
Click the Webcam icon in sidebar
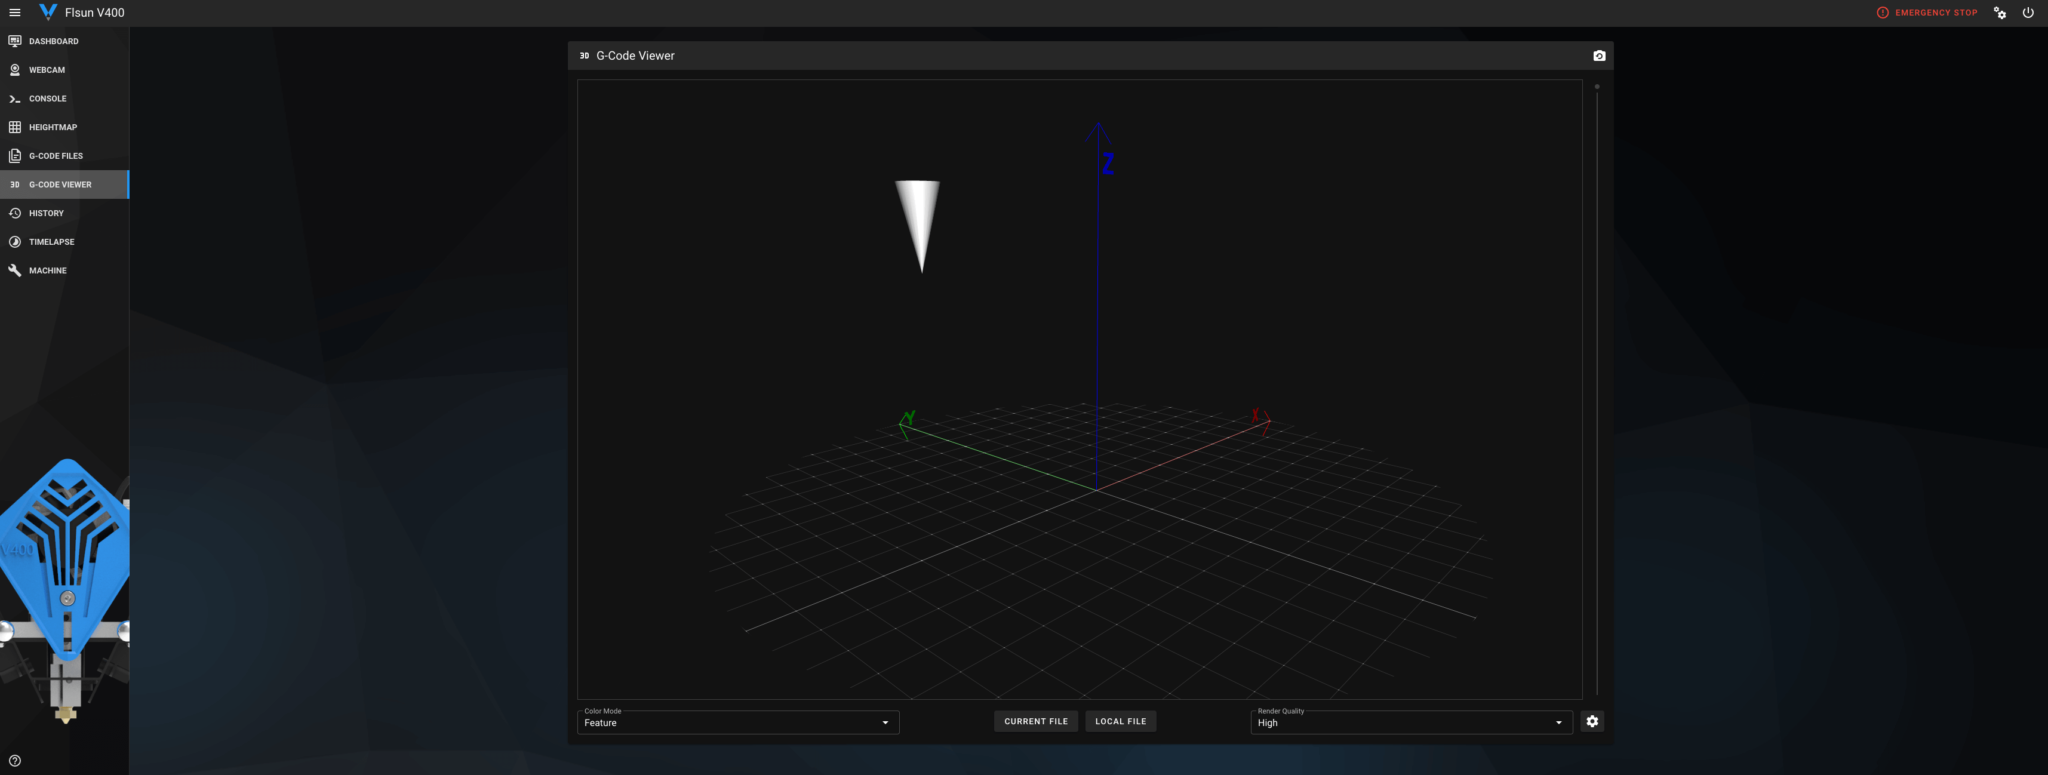coord(15,70)
